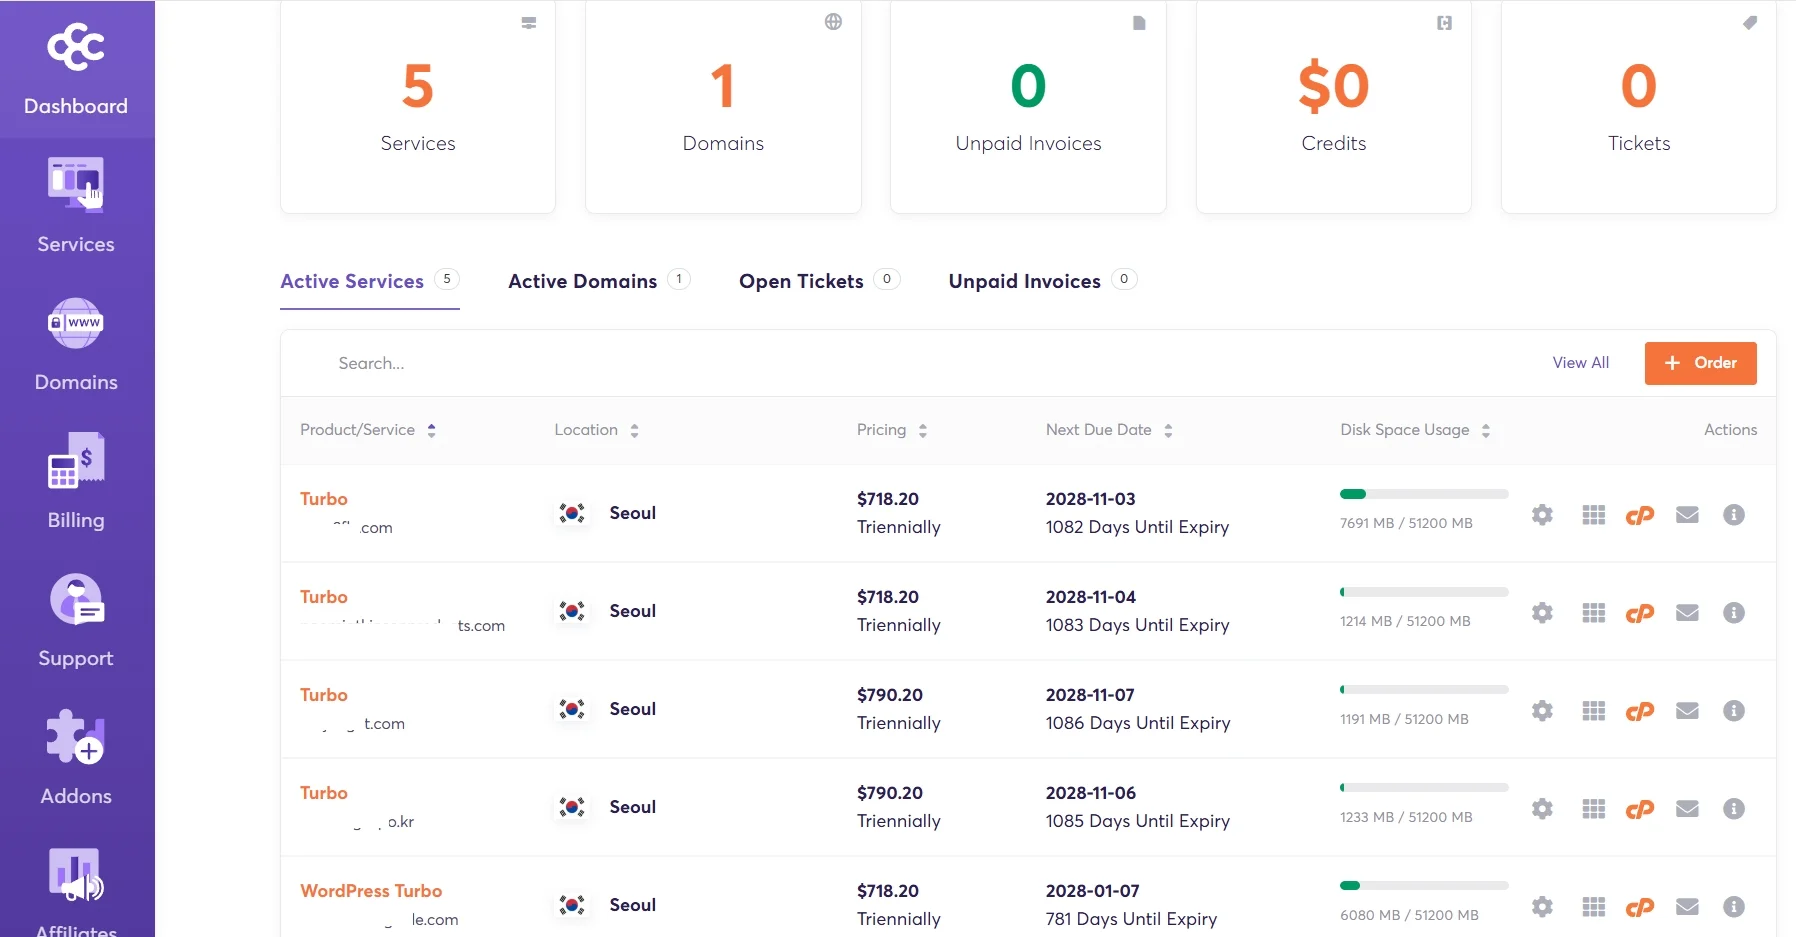Image resolution: width=1796 pixels, height=937 pixels.
Task: Click grid apps icon for fourth Turbo service
Action: pos(1593,809)
